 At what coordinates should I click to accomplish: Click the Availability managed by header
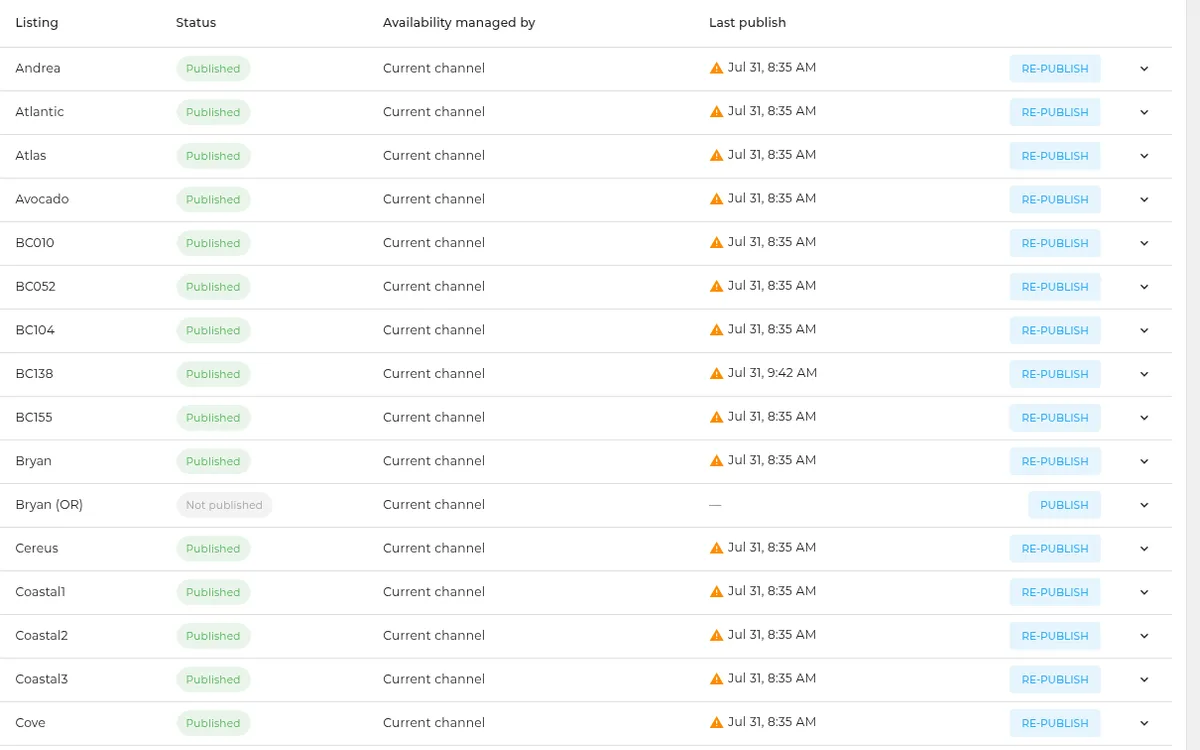pyautogui.click(x=459, y=22)
